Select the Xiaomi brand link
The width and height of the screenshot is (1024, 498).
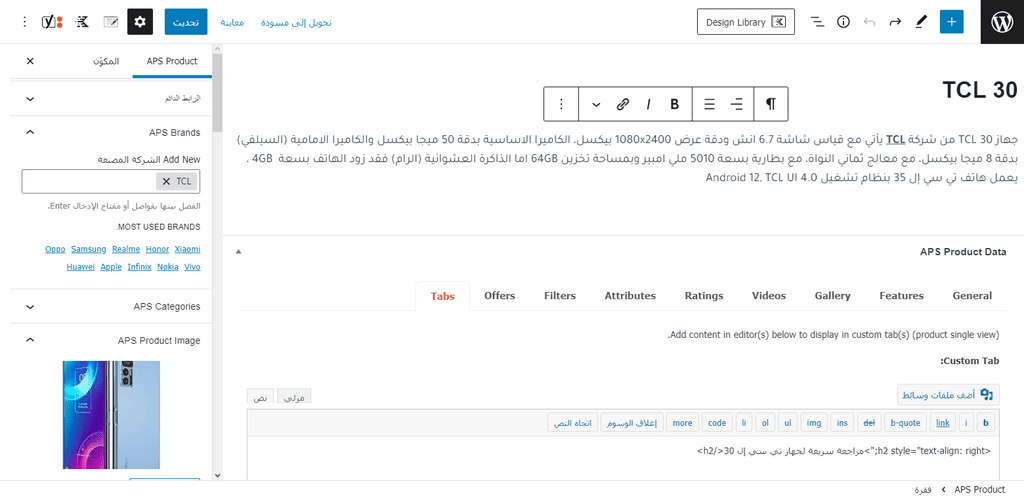coord(187,249)
